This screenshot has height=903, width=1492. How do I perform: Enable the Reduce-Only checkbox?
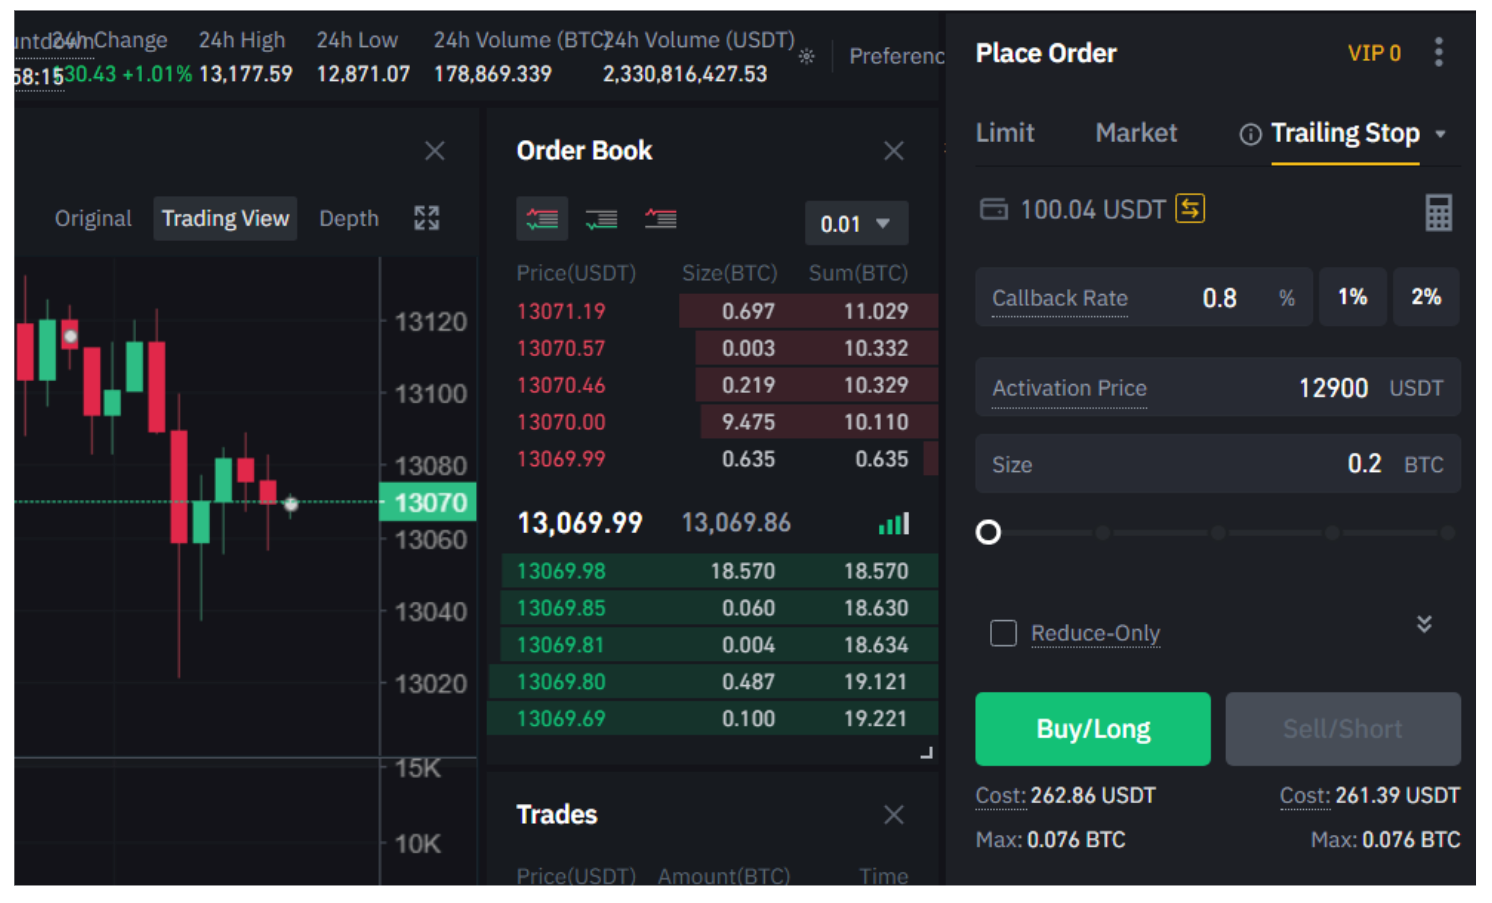pos(1003,633)
